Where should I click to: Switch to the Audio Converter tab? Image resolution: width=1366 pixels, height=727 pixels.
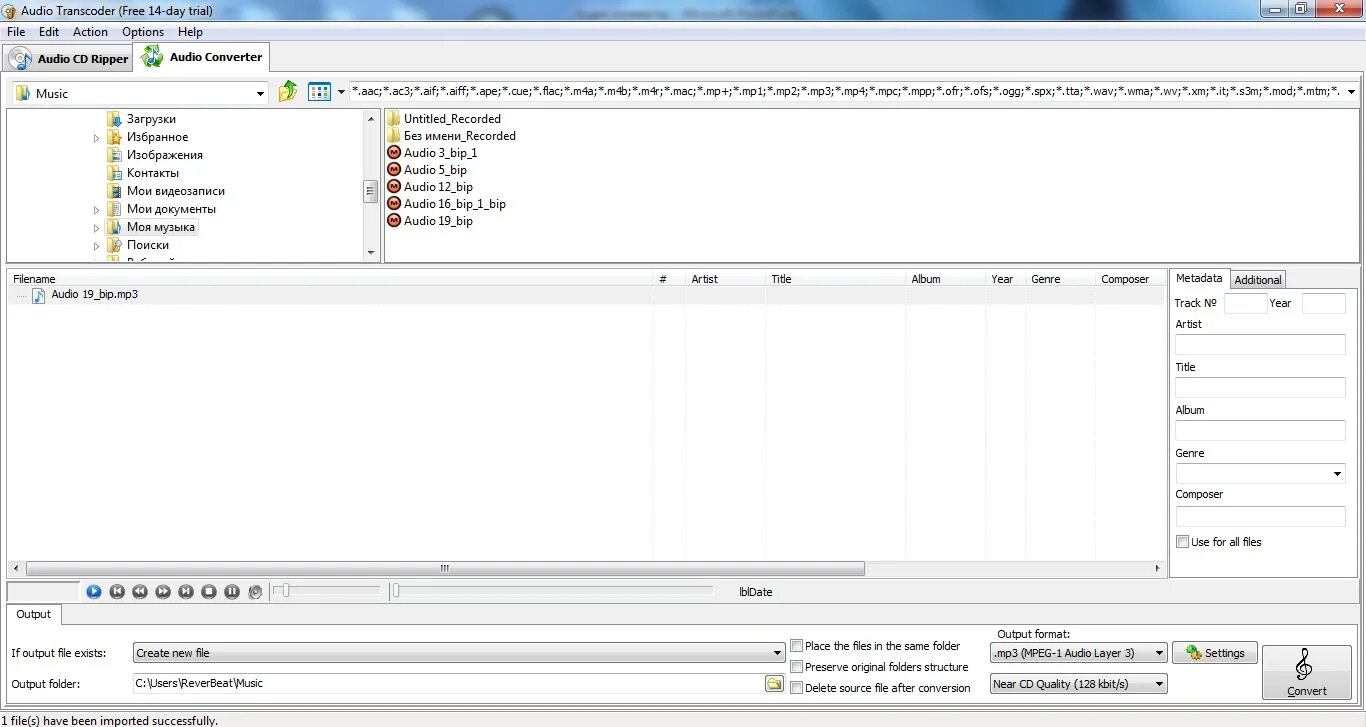(x=202, y=57)
